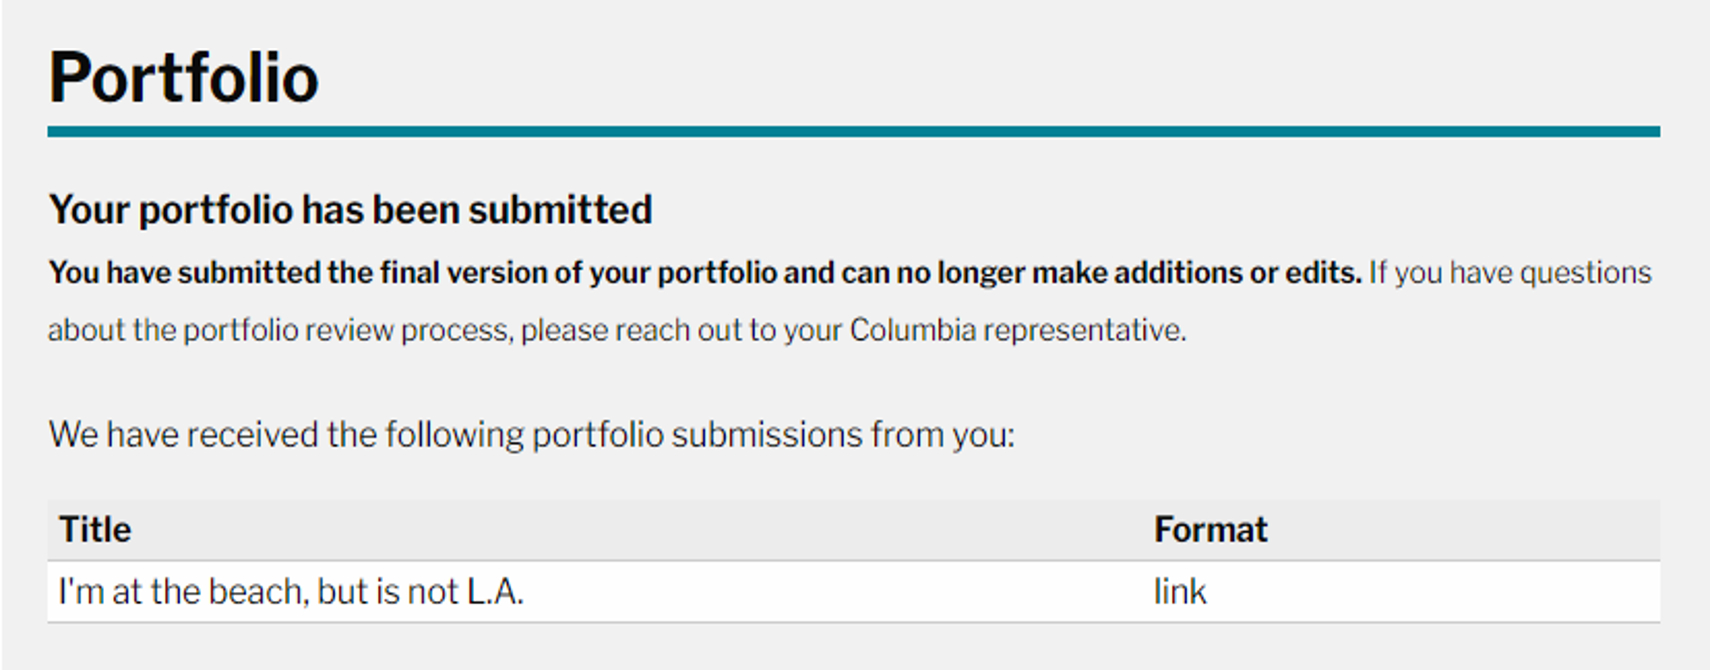1710x670 pixels.
Task: Click "Your portfolio has been submitted" subheading
Action: (x=350, y=210)
